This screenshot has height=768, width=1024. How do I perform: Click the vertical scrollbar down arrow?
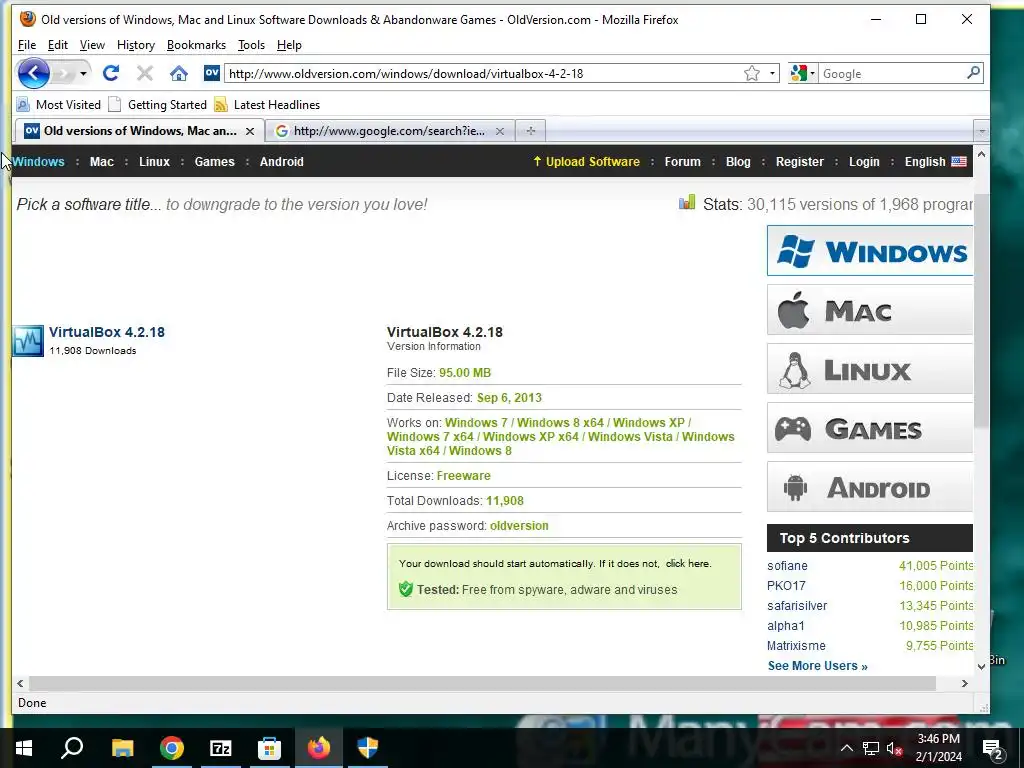click(x=981, y=666)
